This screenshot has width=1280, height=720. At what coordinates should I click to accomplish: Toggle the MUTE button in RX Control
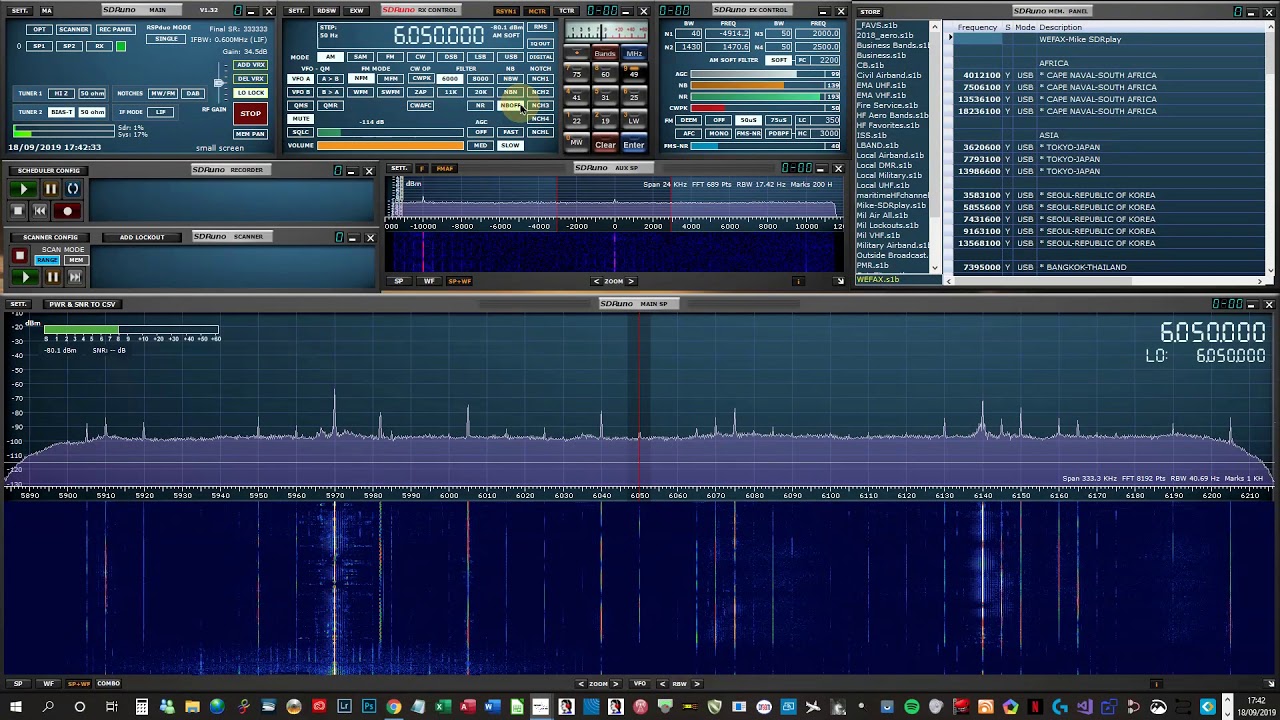[x=300, y=119]
